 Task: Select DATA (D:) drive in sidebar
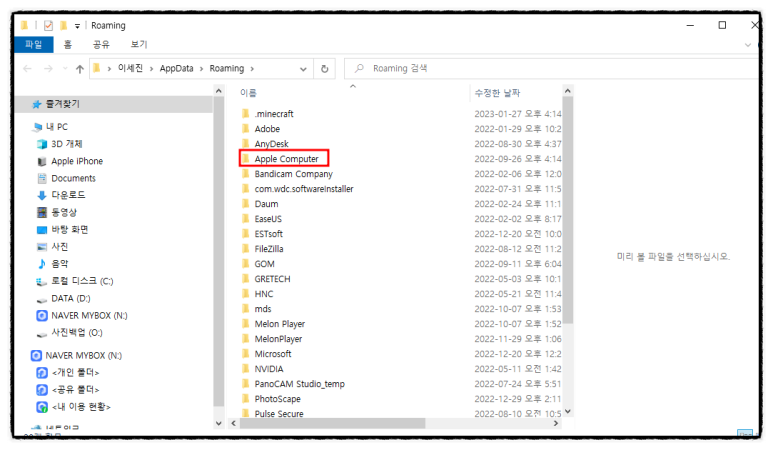click(x=70, y=298)
